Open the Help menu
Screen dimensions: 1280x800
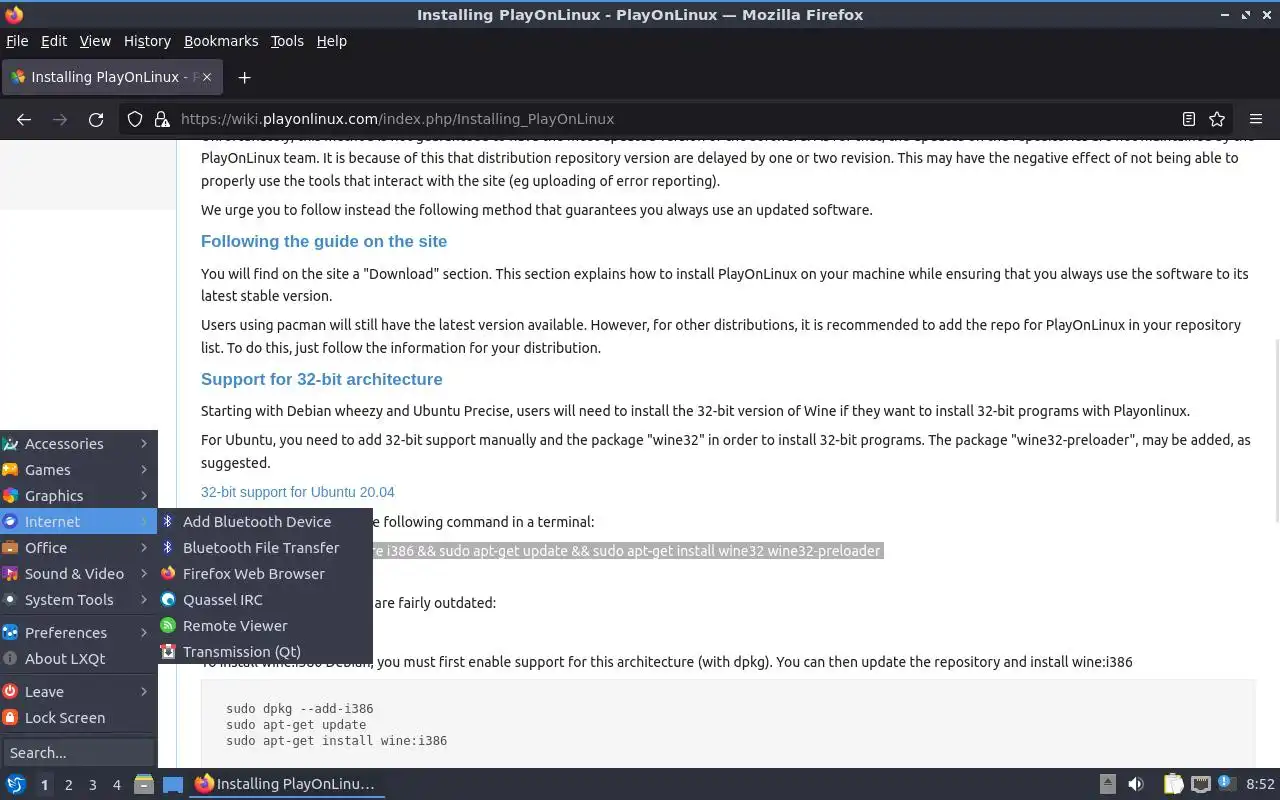(331, 41)
